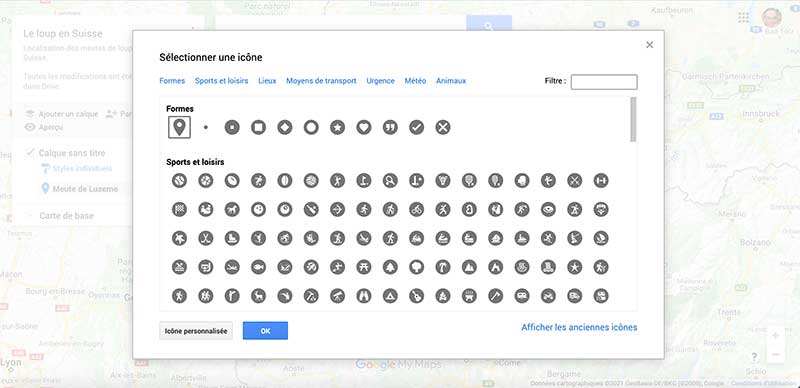Select the binoculars icon
Viewport: 800px width, 388px height.
(364, 296)
